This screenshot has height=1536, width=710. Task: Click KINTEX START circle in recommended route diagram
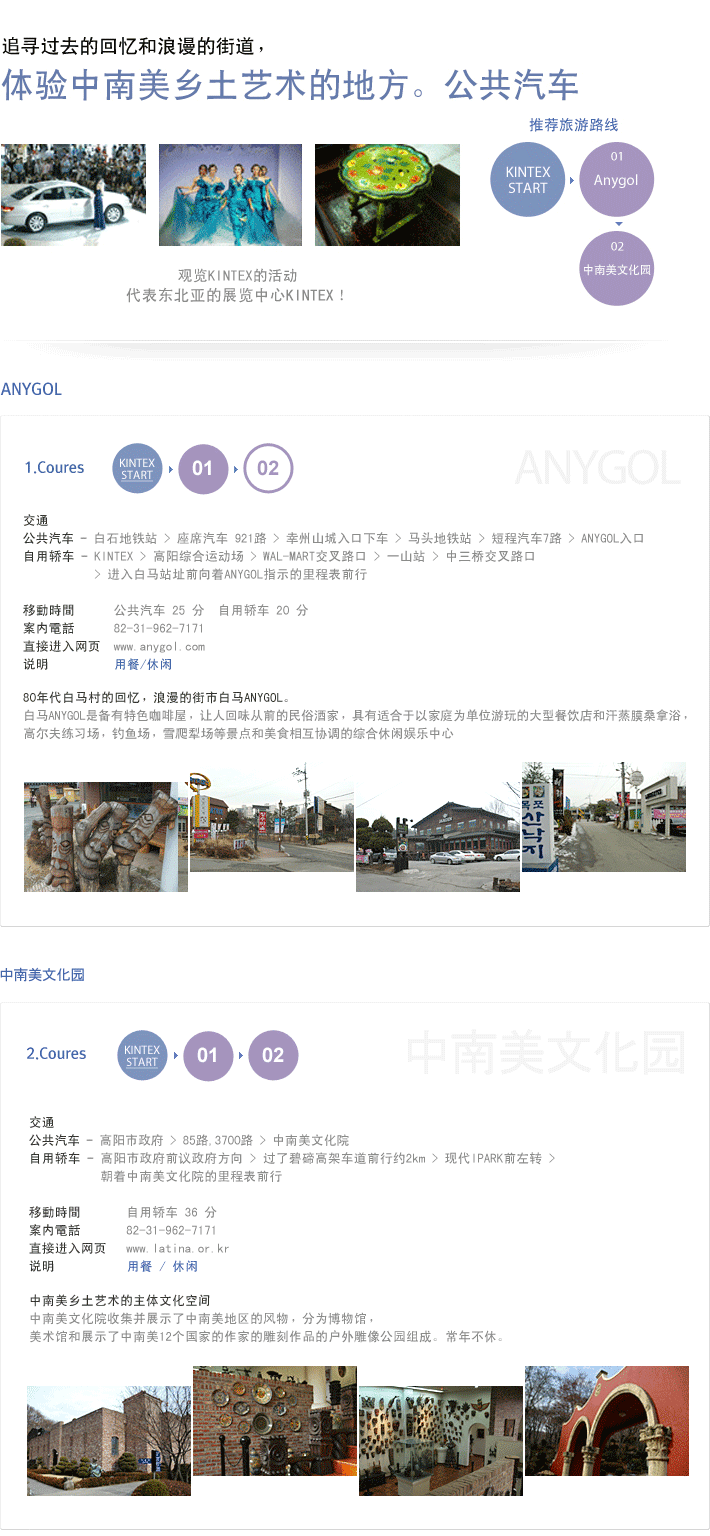pyautogui.click(x=527, y=180)
